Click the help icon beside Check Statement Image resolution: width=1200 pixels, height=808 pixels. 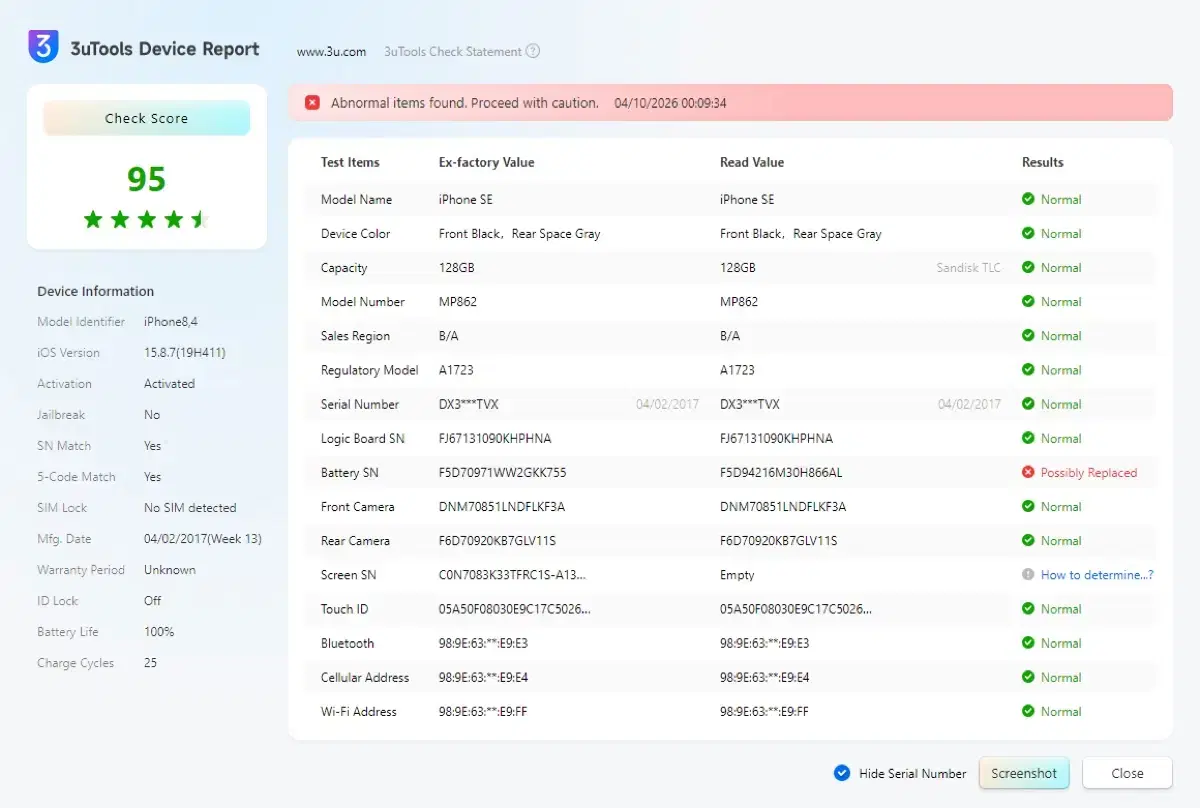point(533,51)
